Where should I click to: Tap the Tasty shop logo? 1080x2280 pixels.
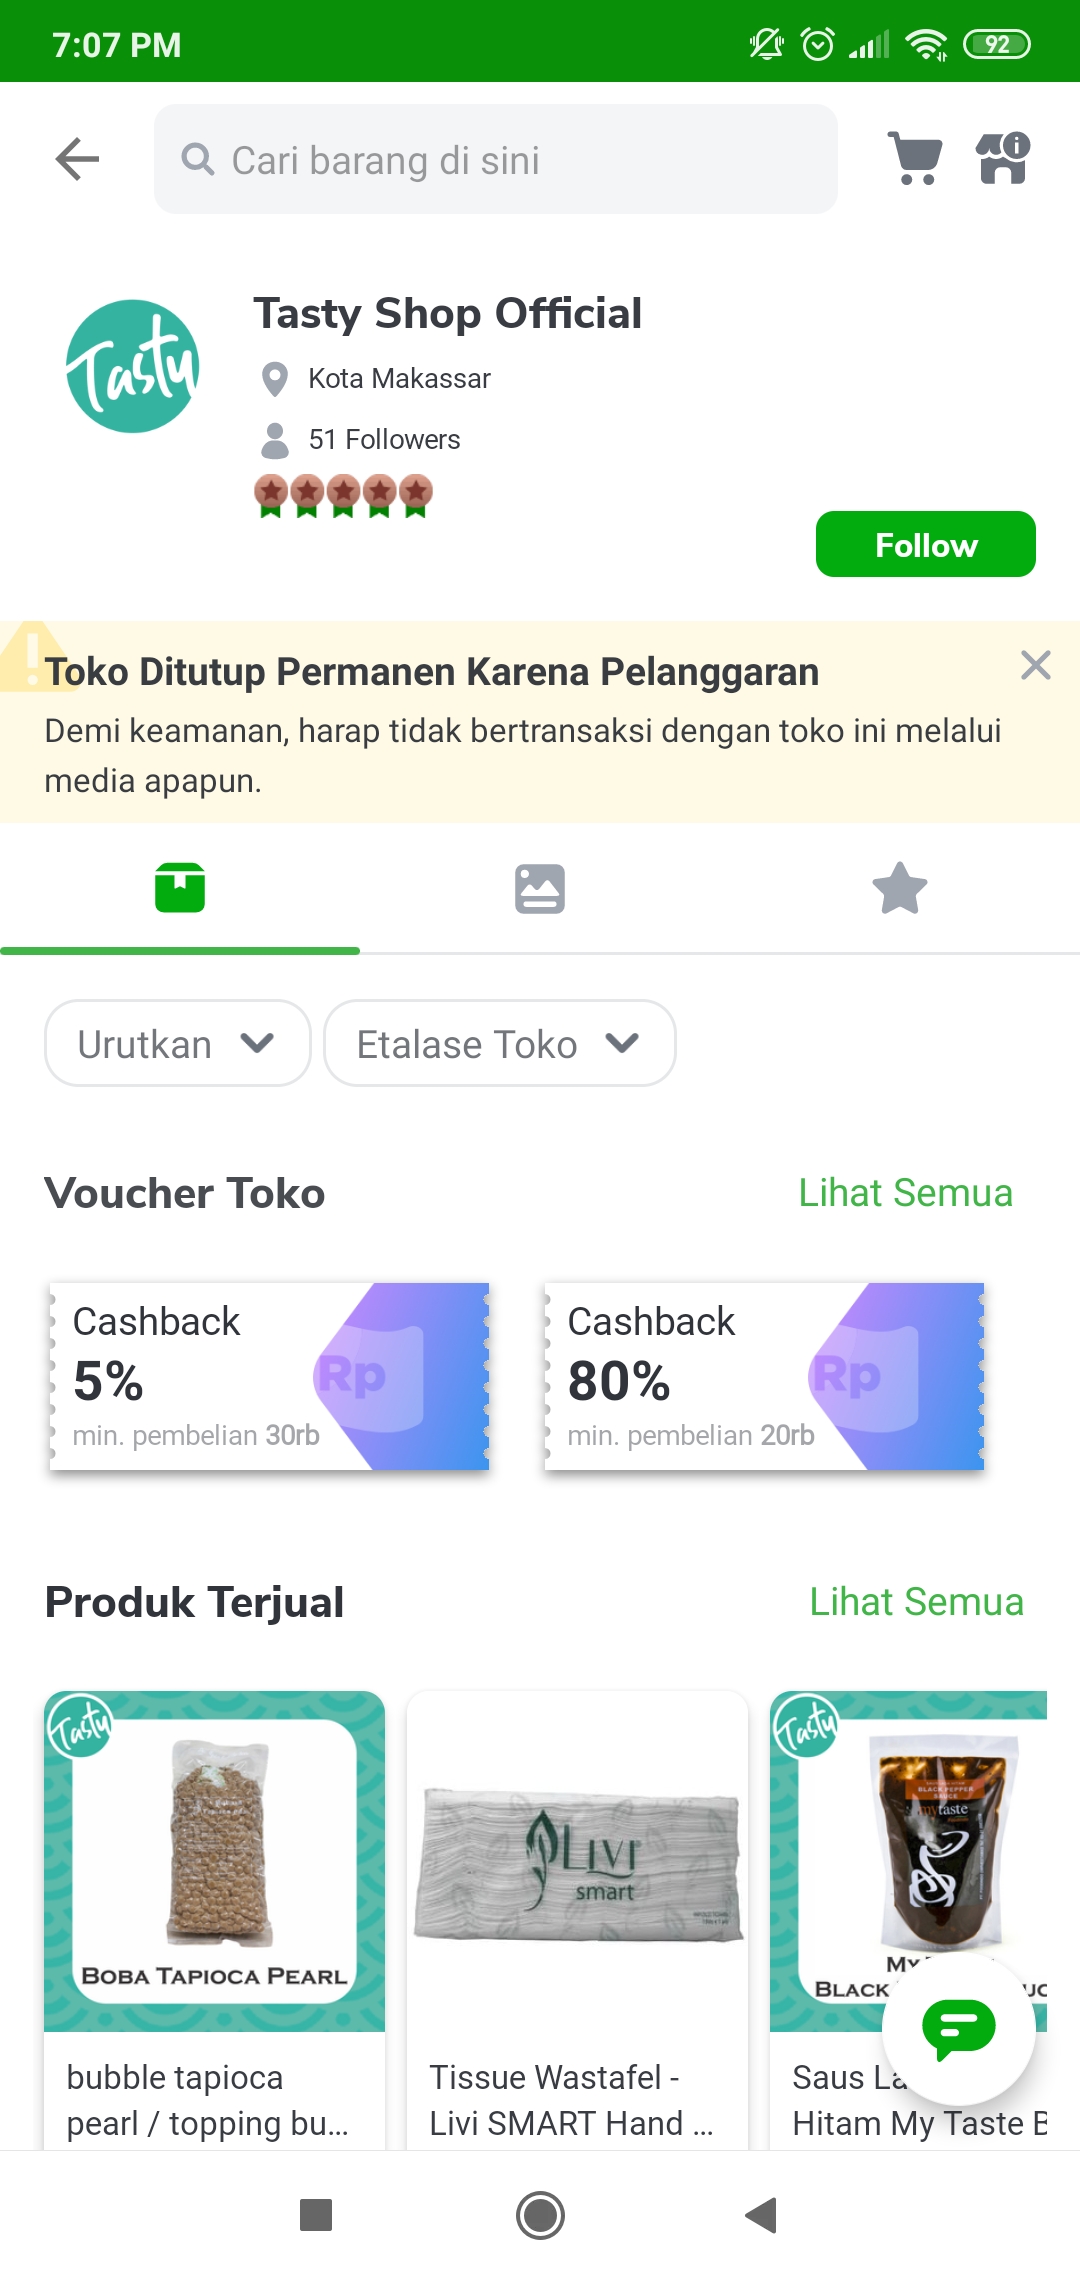133,367
